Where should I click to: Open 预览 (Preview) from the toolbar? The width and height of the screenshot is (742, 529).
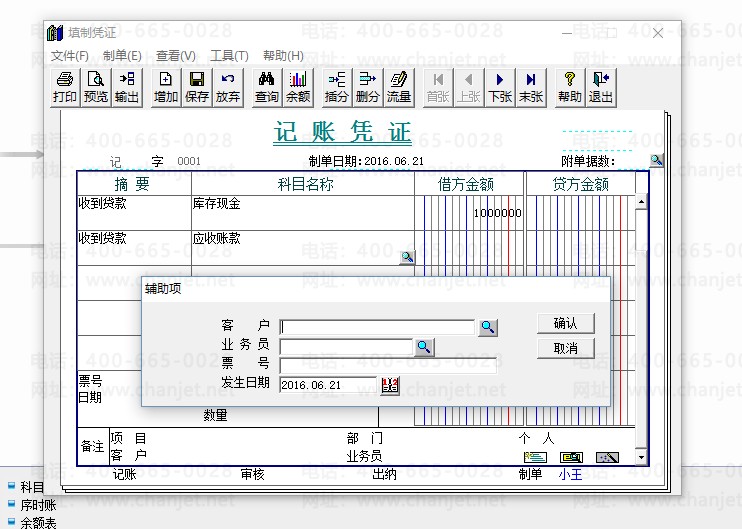(x=96, y=87)
